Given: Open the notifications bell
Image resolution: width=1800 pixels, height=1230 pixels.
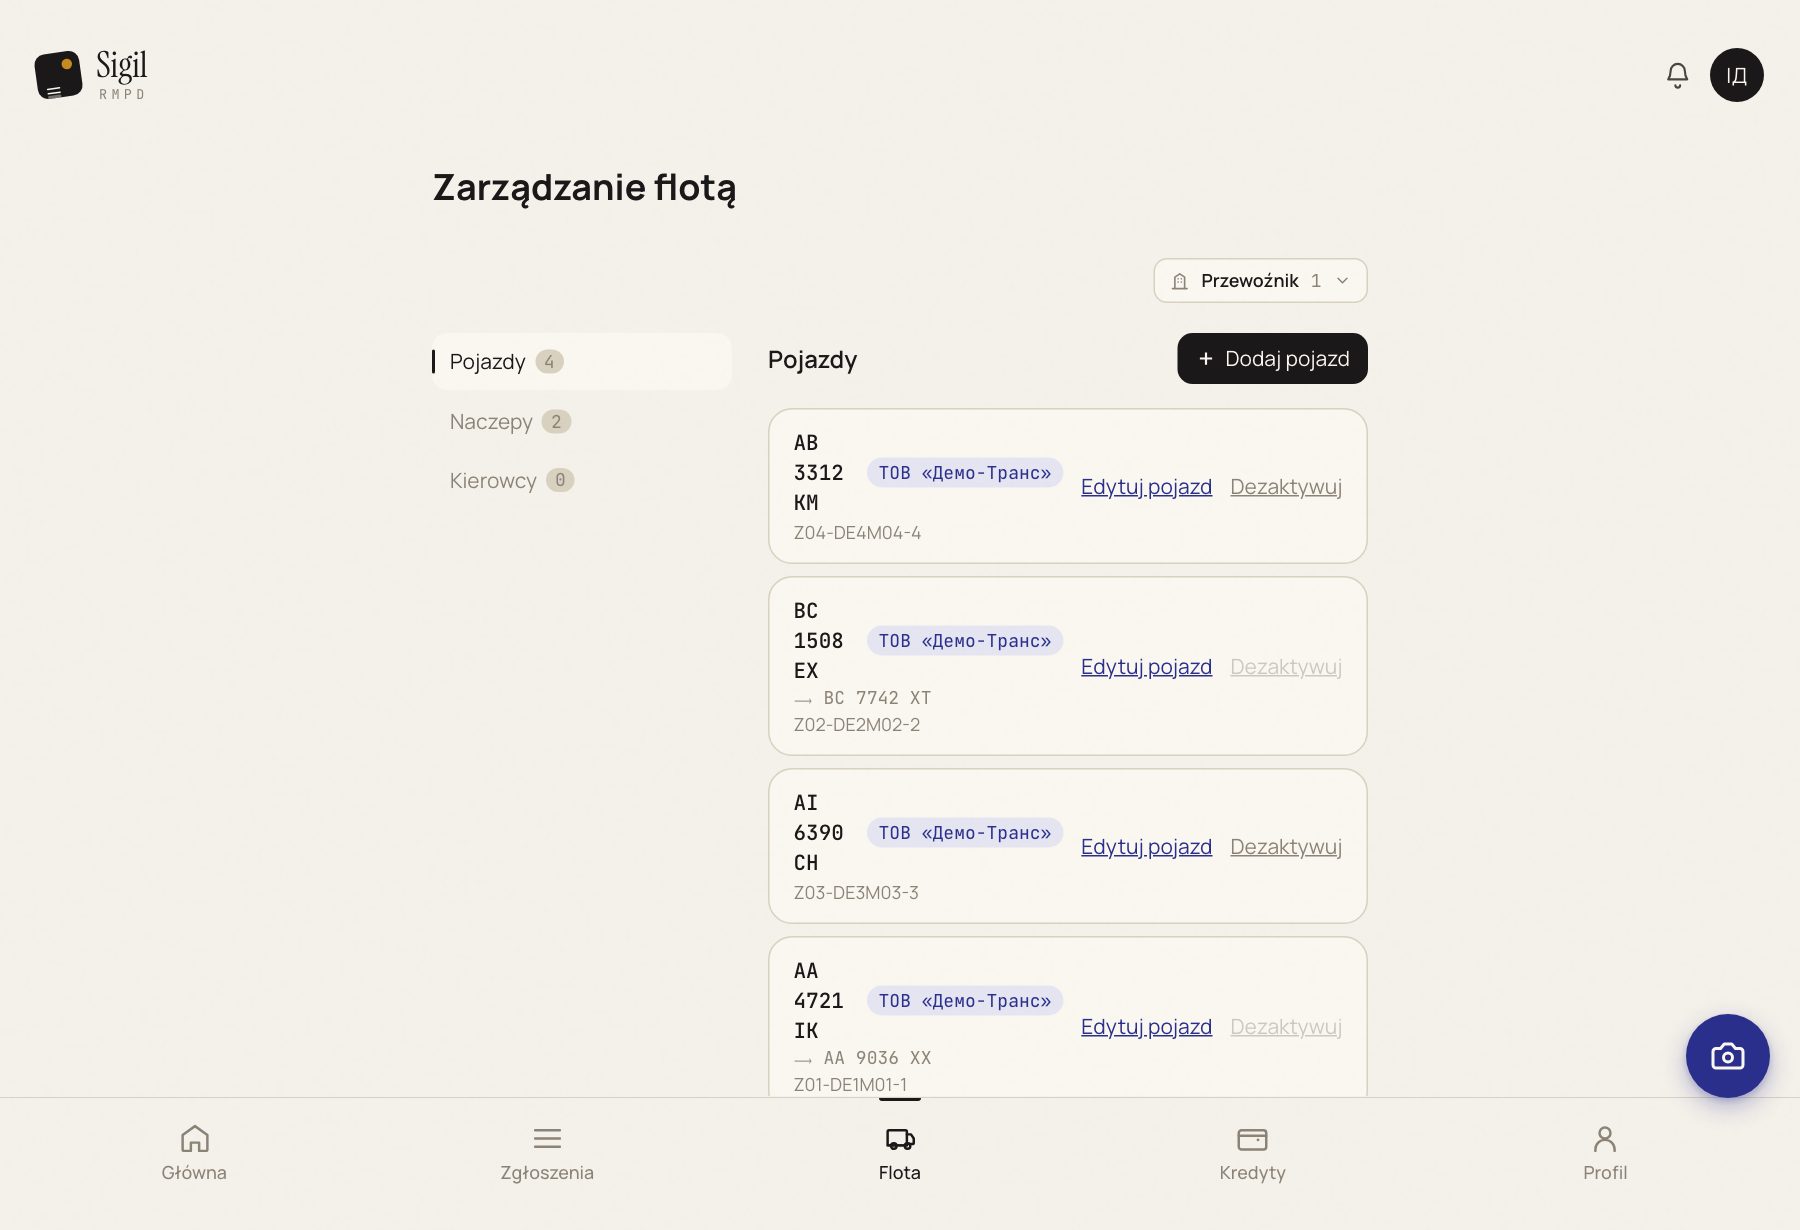Looking at the screenshot, I should coord(1677,75).
